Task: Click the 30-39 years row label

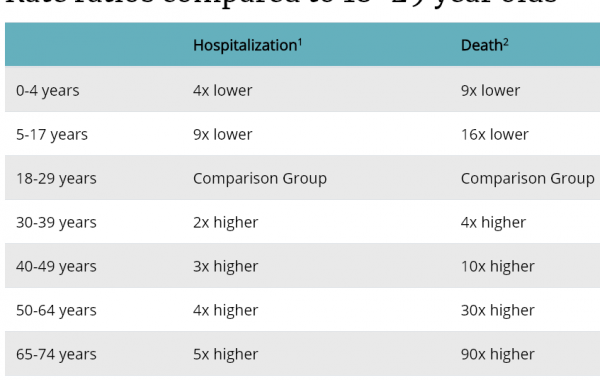Action: pos(56,222)
